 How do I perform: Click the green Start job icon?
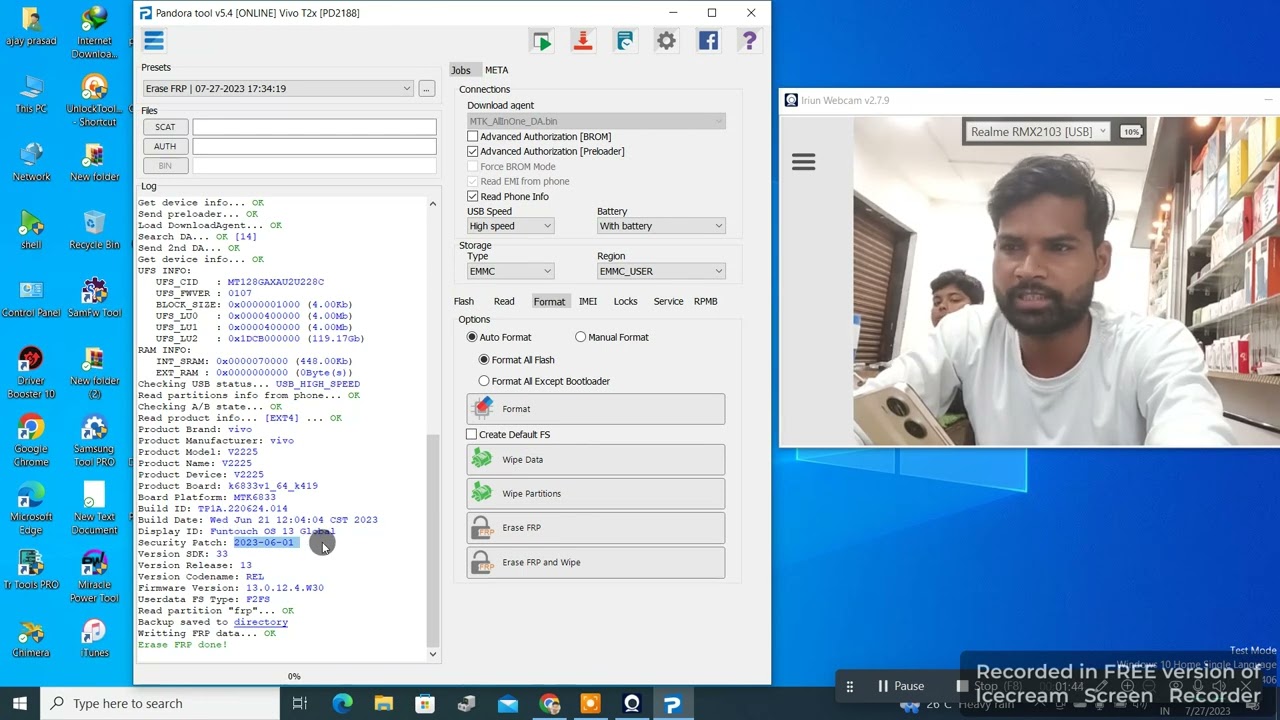point(541,41)
